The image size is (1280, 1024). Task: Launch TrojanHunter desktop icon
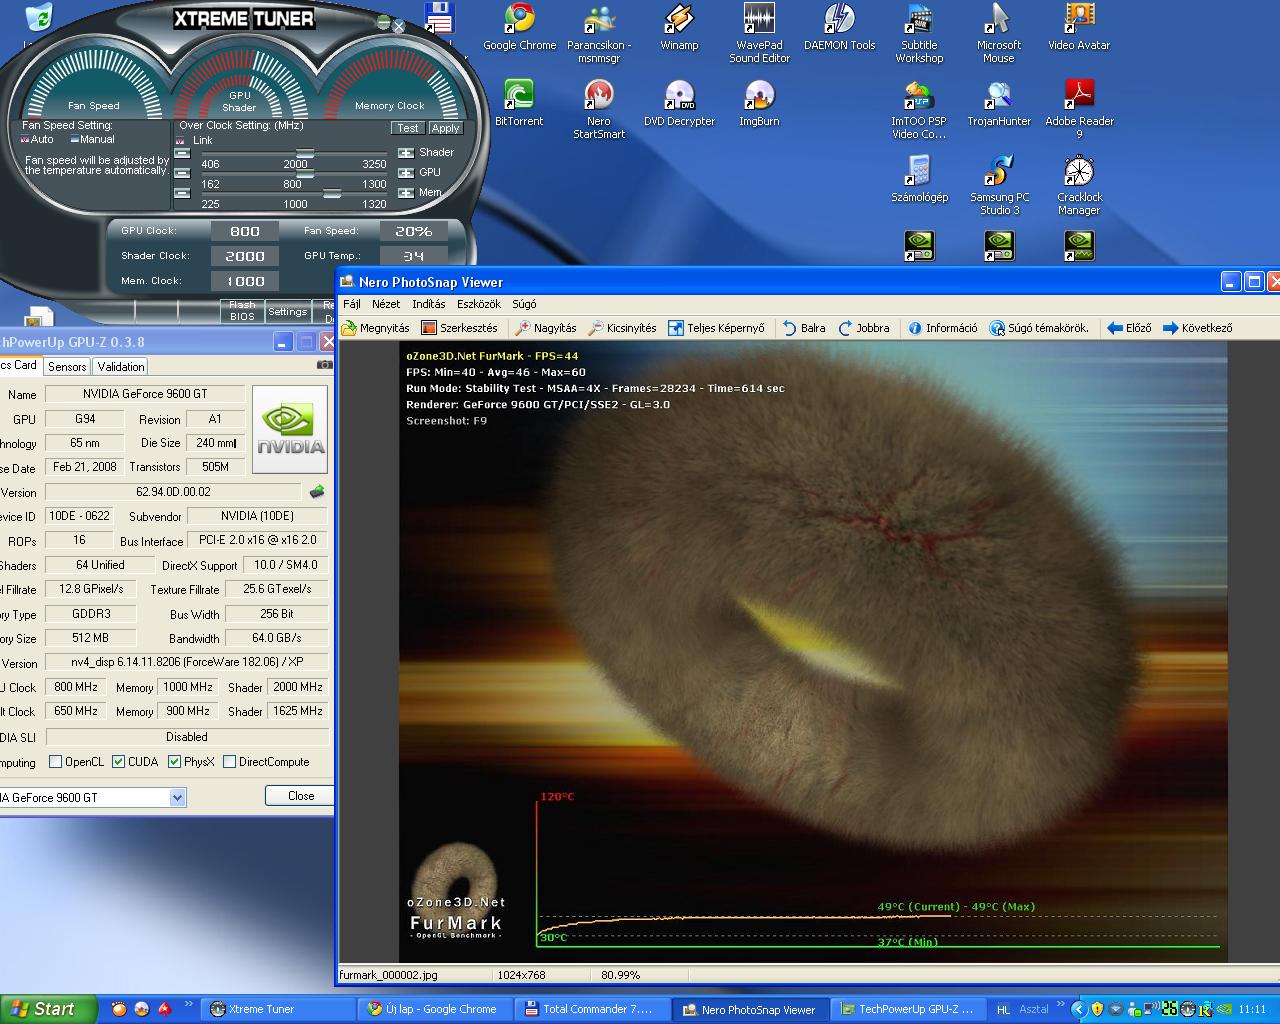(x=999, y=103)
